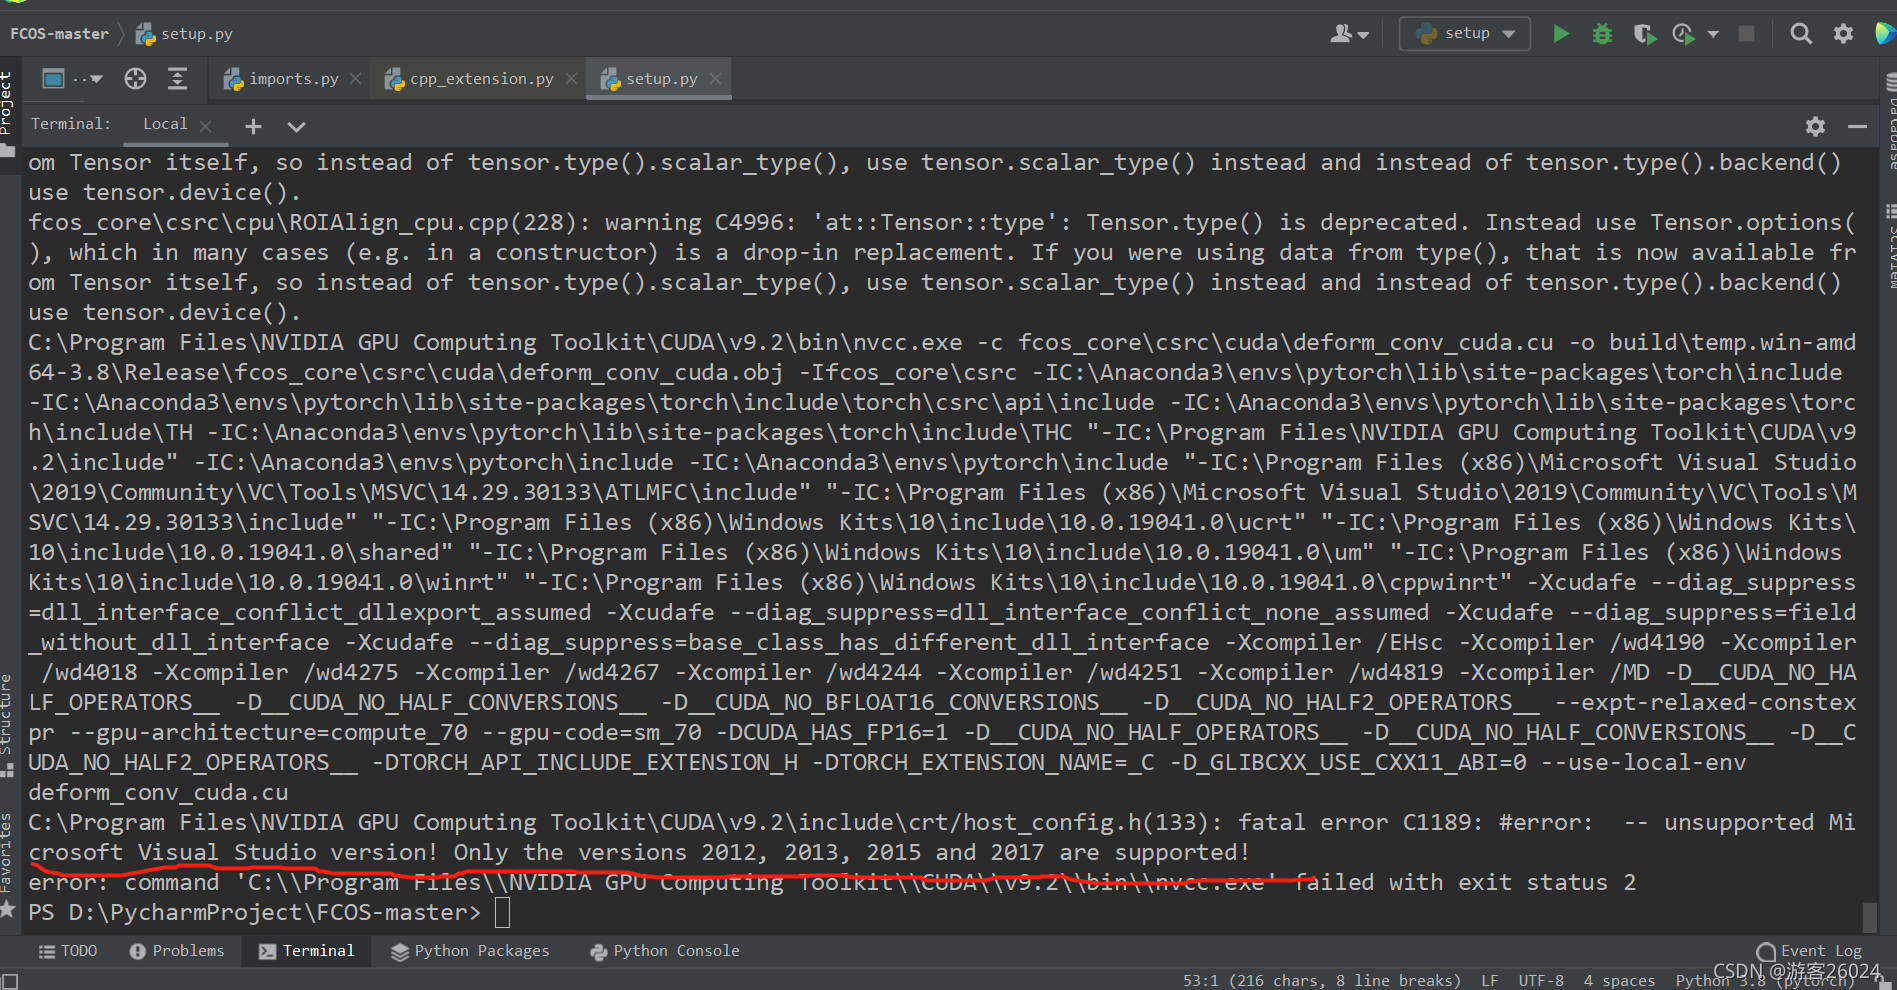Open a new terminal session with the plus icon
Viewport: 1897px width, 990px height.
[x=253, y=126]
